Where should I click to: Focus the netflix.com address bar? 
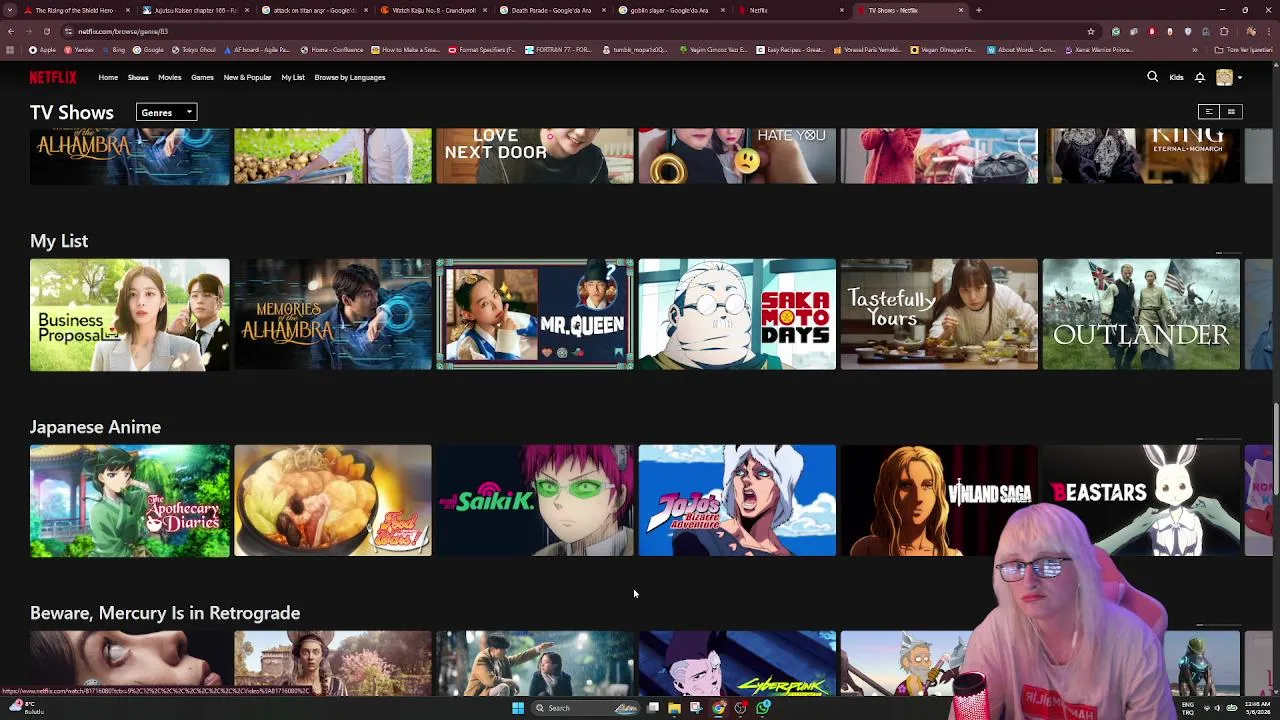click(x=580, y=31)
